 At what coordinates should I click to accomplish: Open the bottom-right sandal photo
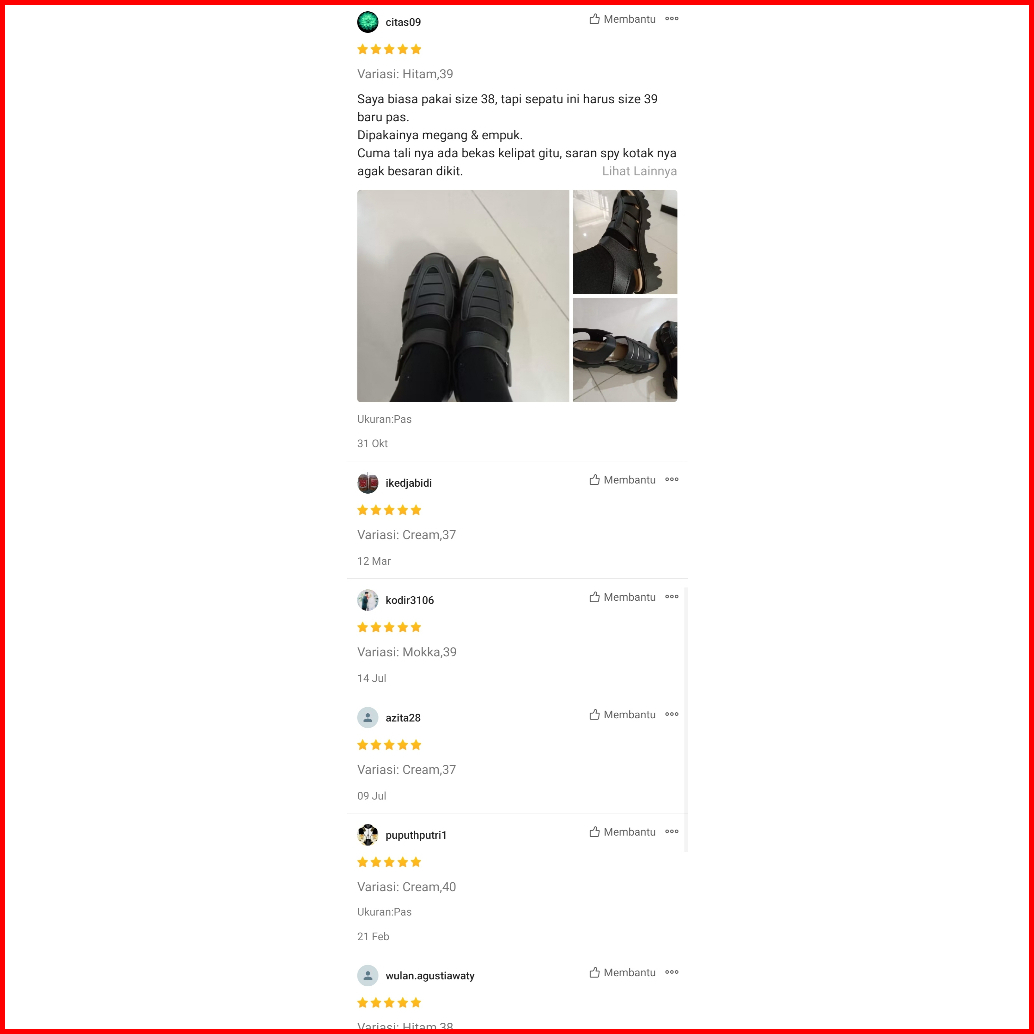coord(625,350)
